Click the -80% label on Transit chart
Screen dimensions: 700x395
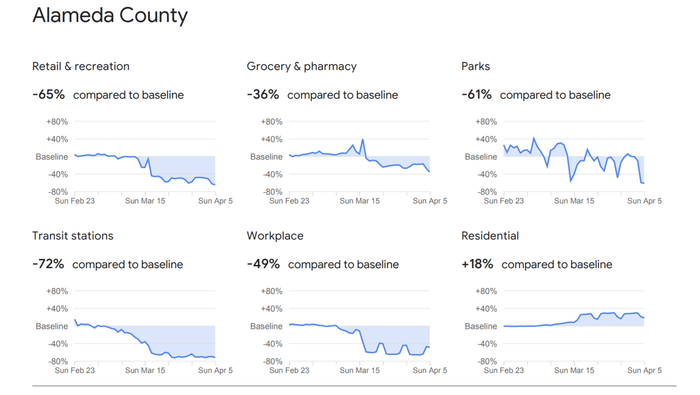tap(58, 361)
